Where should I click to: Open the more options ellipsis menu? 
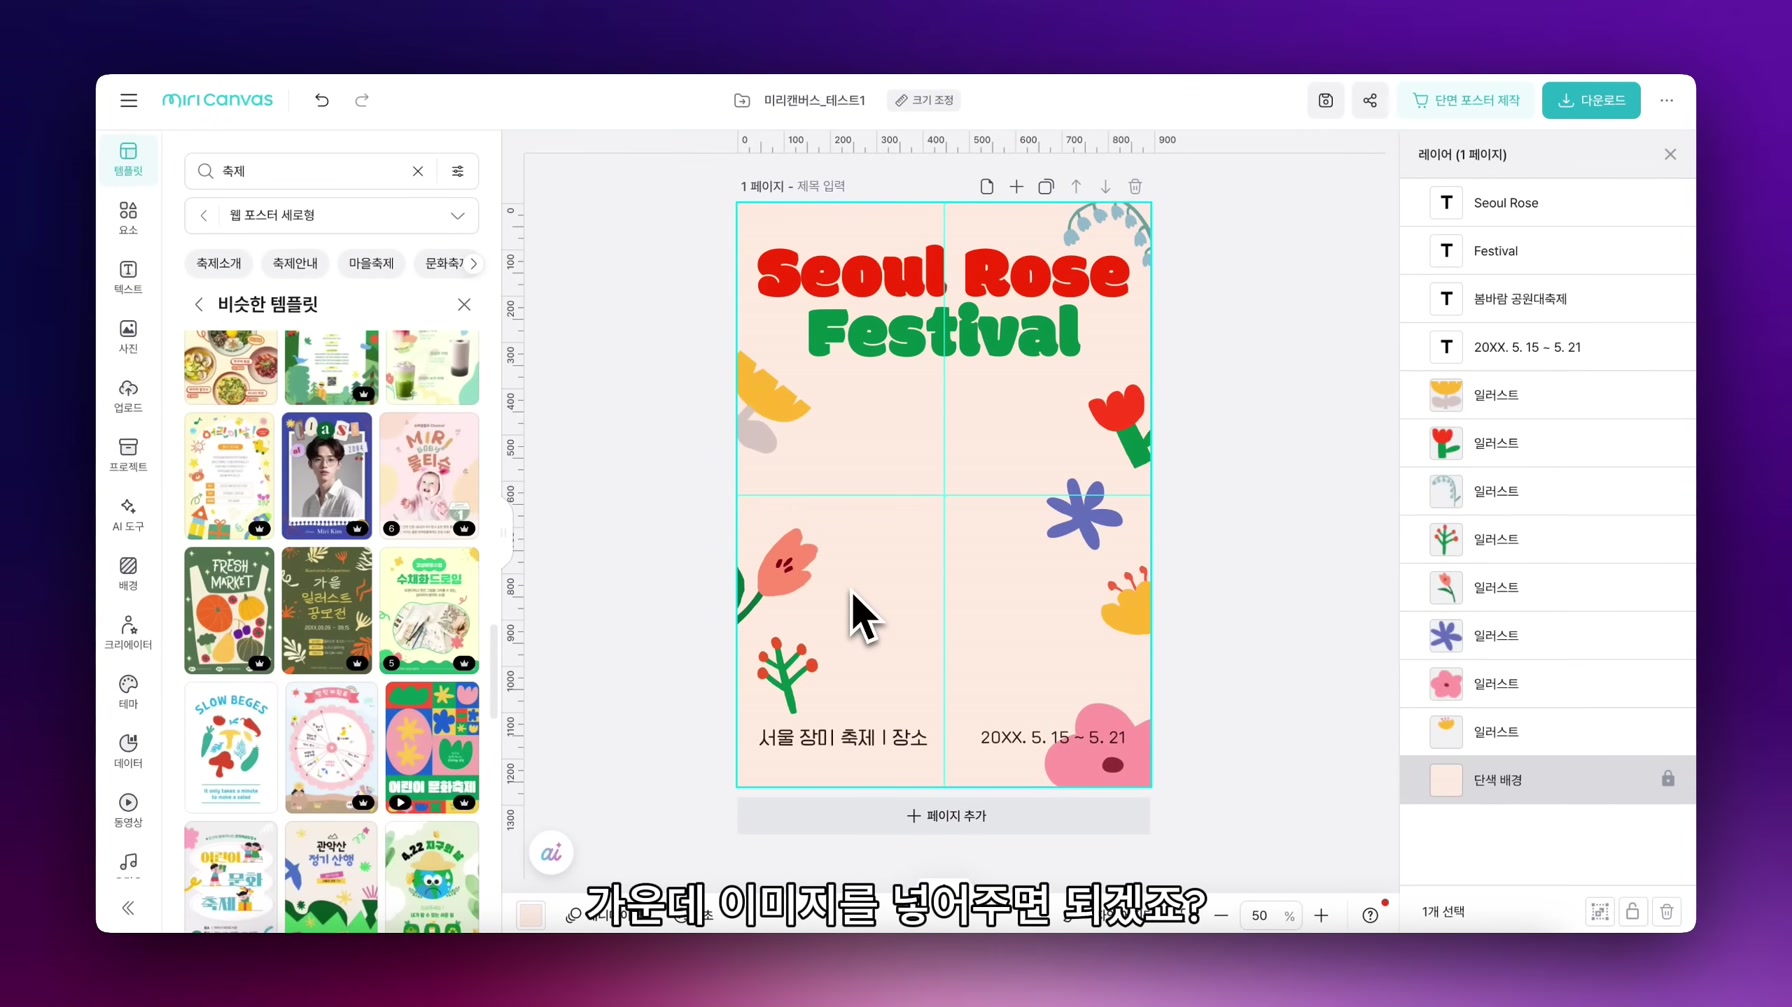coord(1666,100)
